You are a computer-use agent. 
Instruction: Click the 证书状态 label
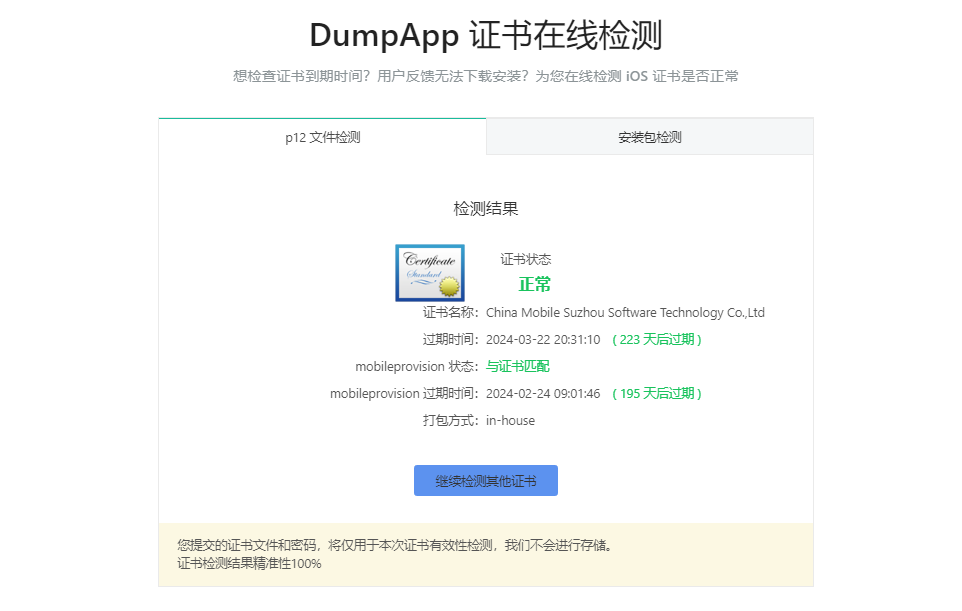click(x=525, y=259)
